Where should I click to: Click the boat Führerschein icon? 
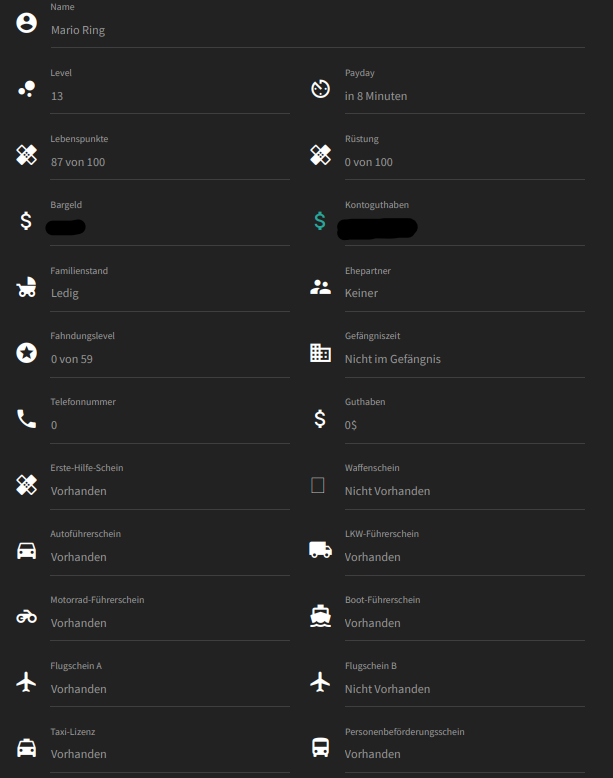320,616
